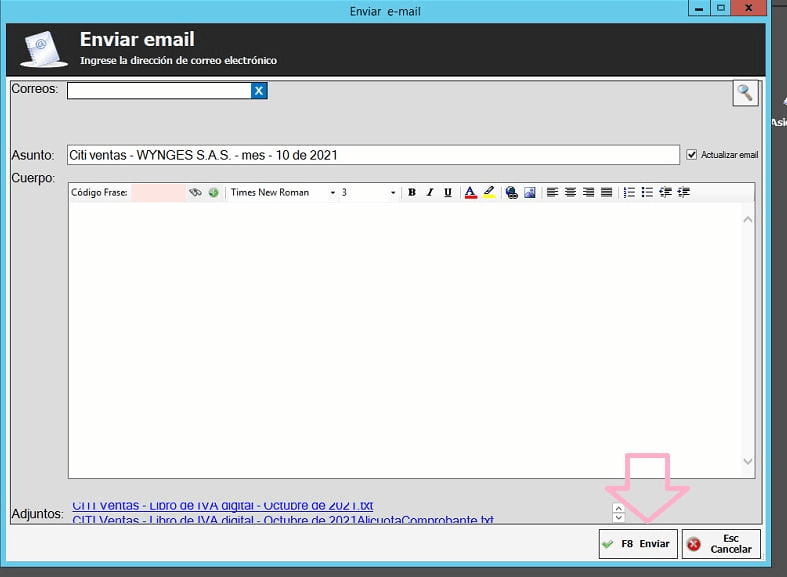Viewport: 787px width, 577px height.
Task: Toggle italic text formatting
Action: pos(430,193)
